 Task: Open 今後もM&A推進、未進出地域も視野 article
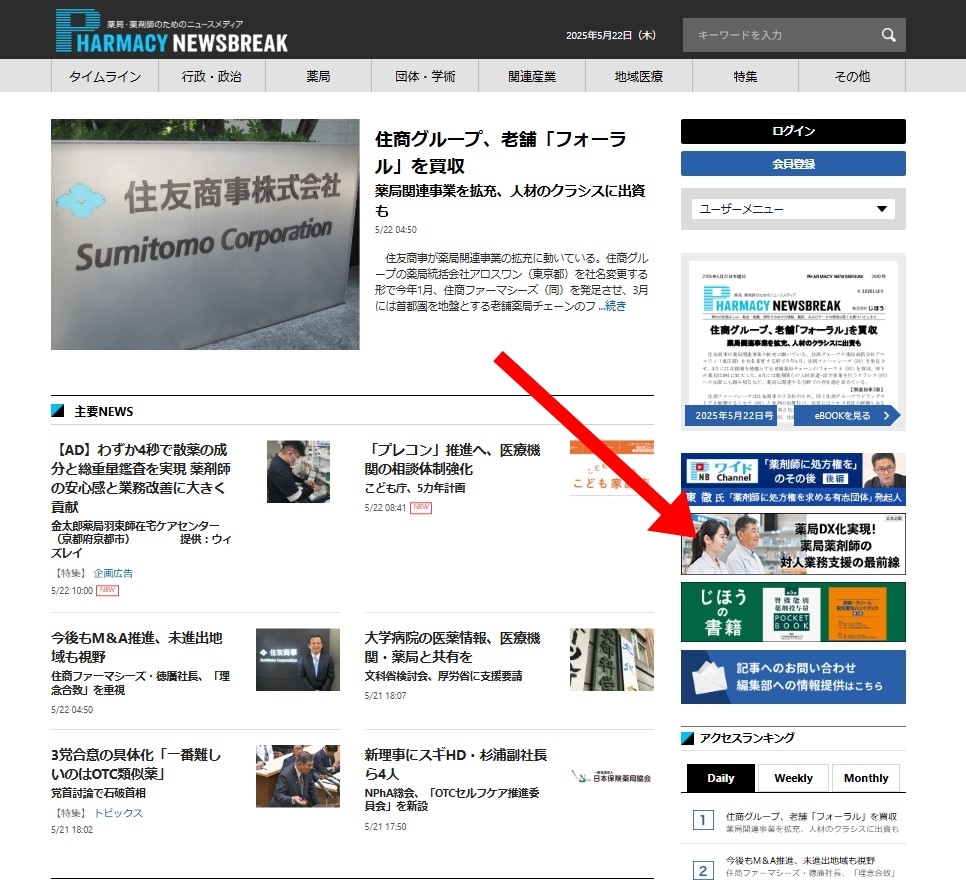coord(137,647)
